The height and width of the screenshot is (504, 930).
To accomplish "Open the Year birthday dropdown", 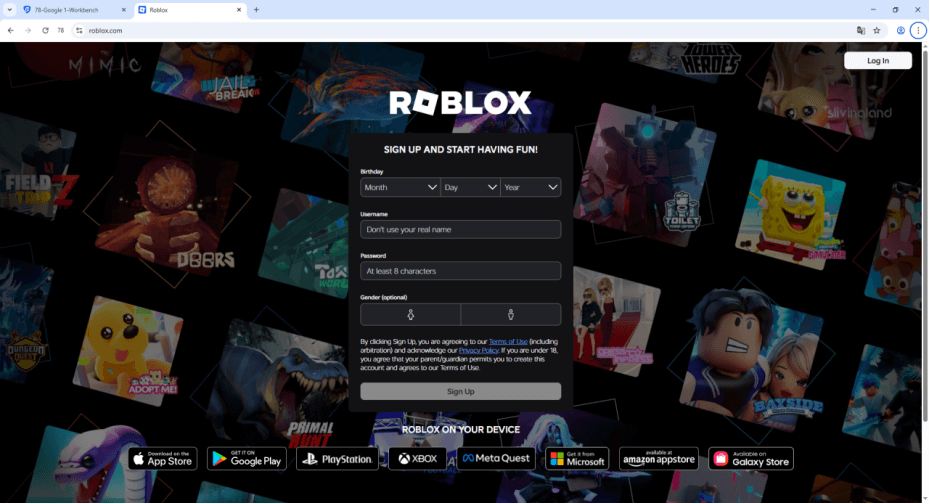I will pyautogui.click(x=531, y=187).
